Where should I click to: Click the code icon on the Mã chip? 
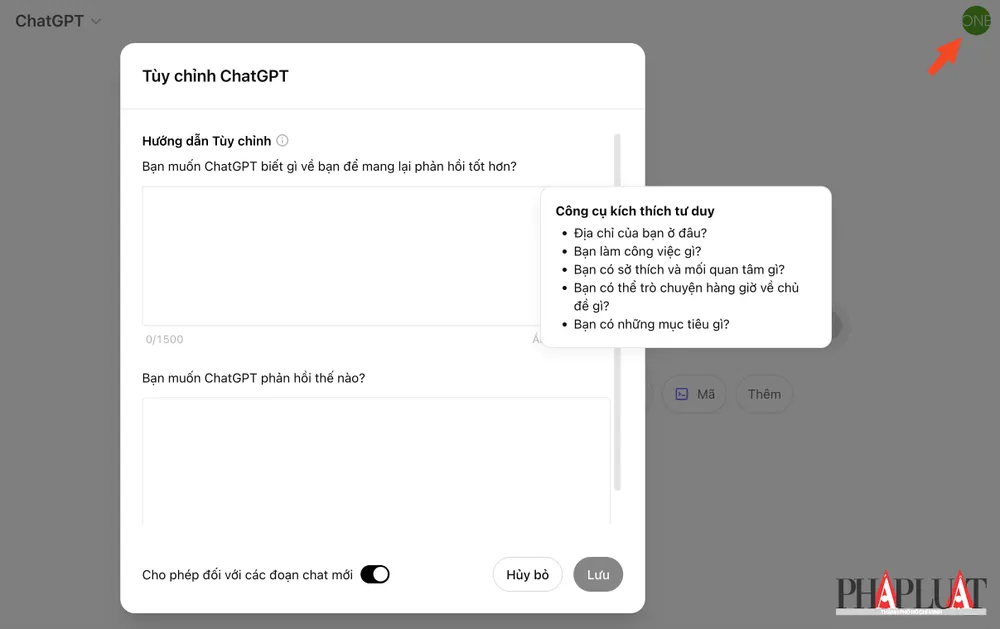[x=681, y=394]
